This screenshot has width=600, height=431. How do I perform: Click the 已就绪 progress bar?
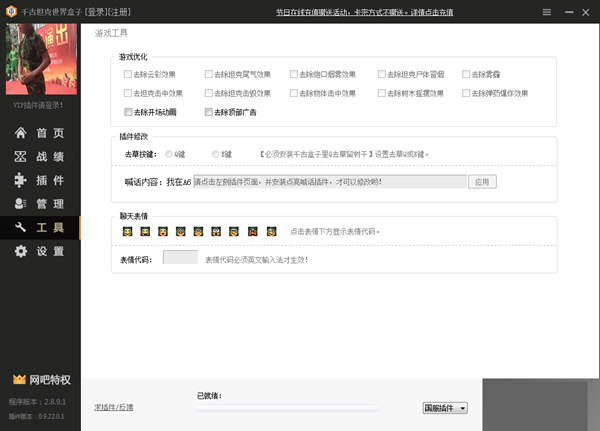click(287, 409)
